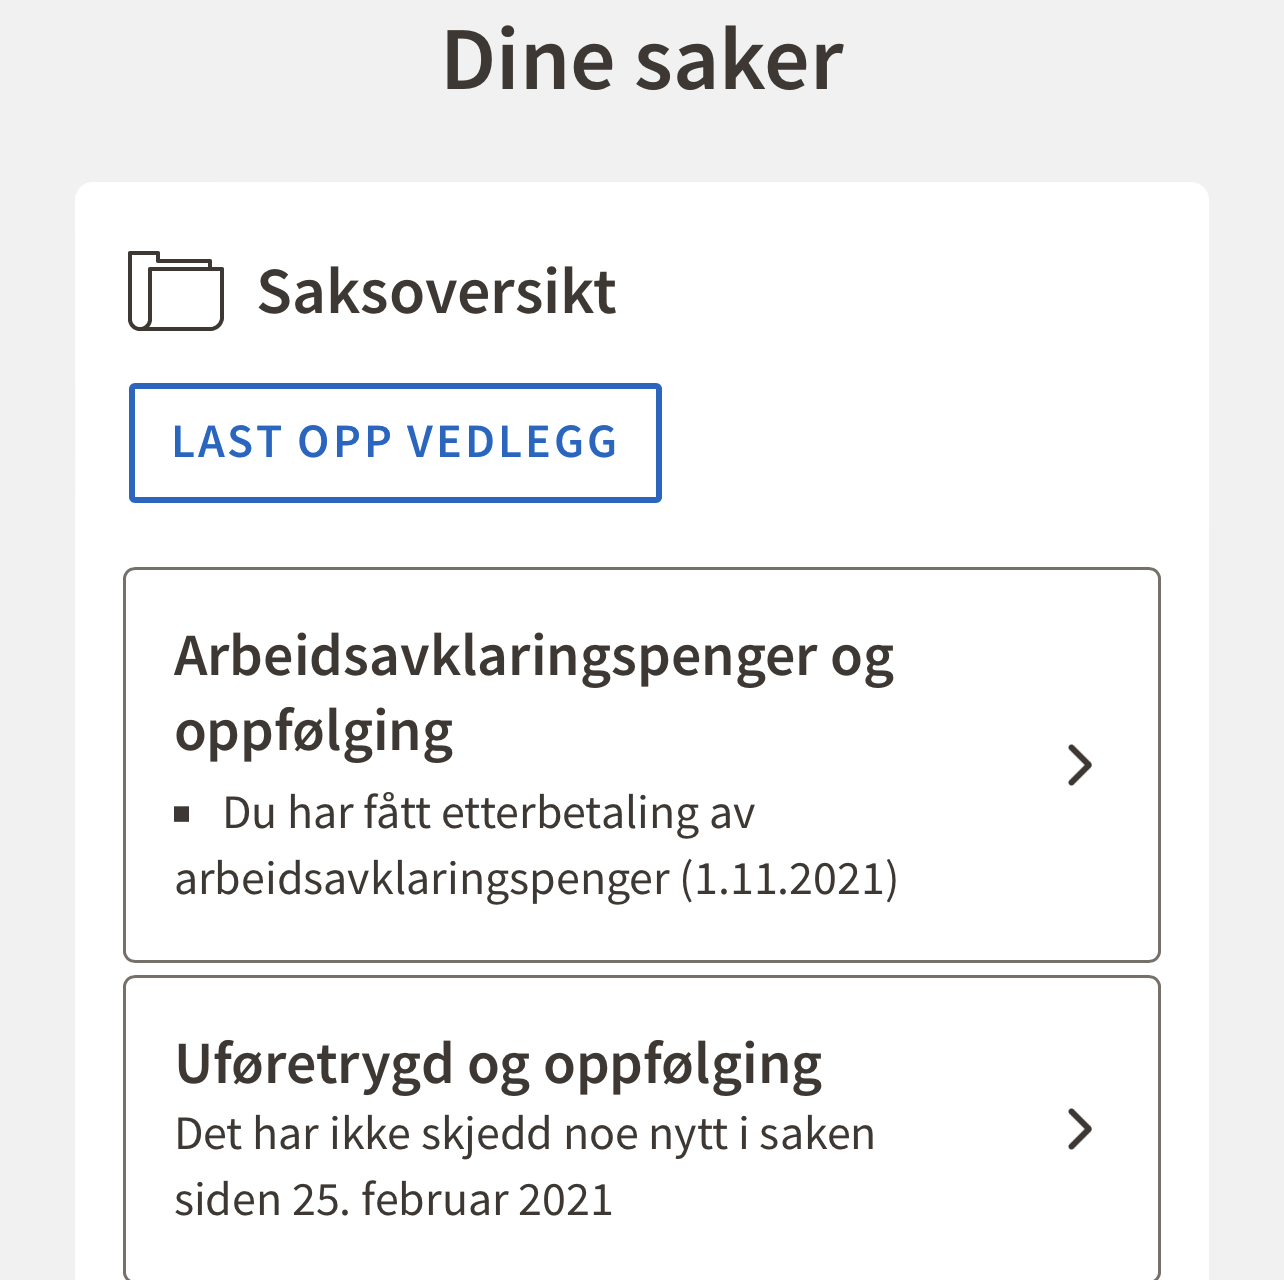Viewport: 1284px width, 1280px height.
Task: Click the Dine saker page title
Action: pos(643,60)
